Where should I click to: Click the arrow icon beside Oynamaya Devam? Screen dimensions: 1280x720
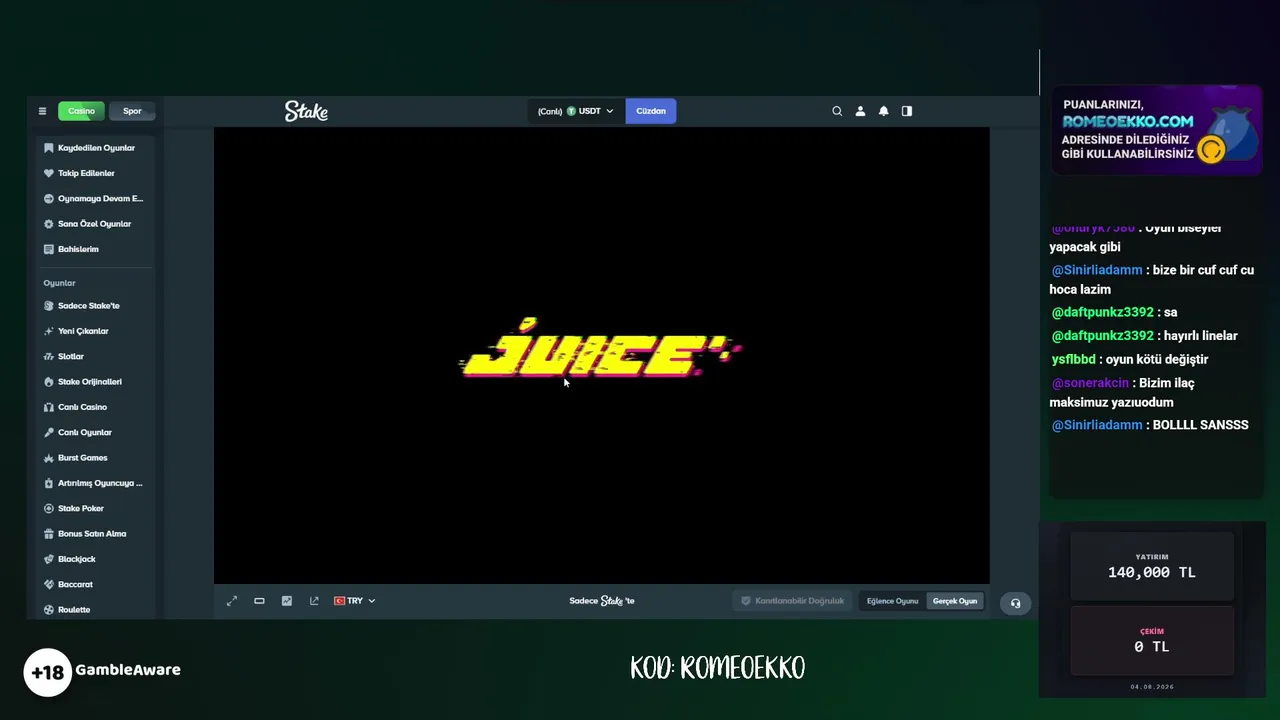tap(49, 198)
